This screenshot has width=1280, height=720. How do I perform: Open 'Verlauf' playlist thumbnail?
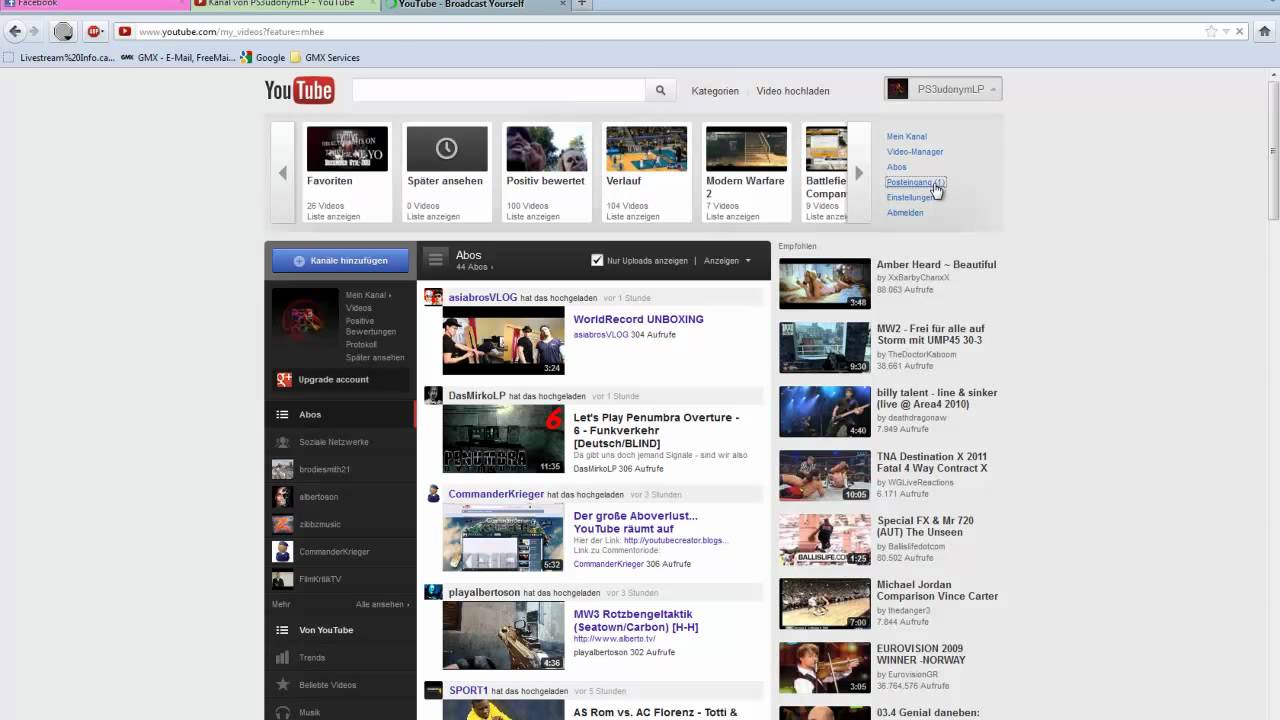point(647,149)
